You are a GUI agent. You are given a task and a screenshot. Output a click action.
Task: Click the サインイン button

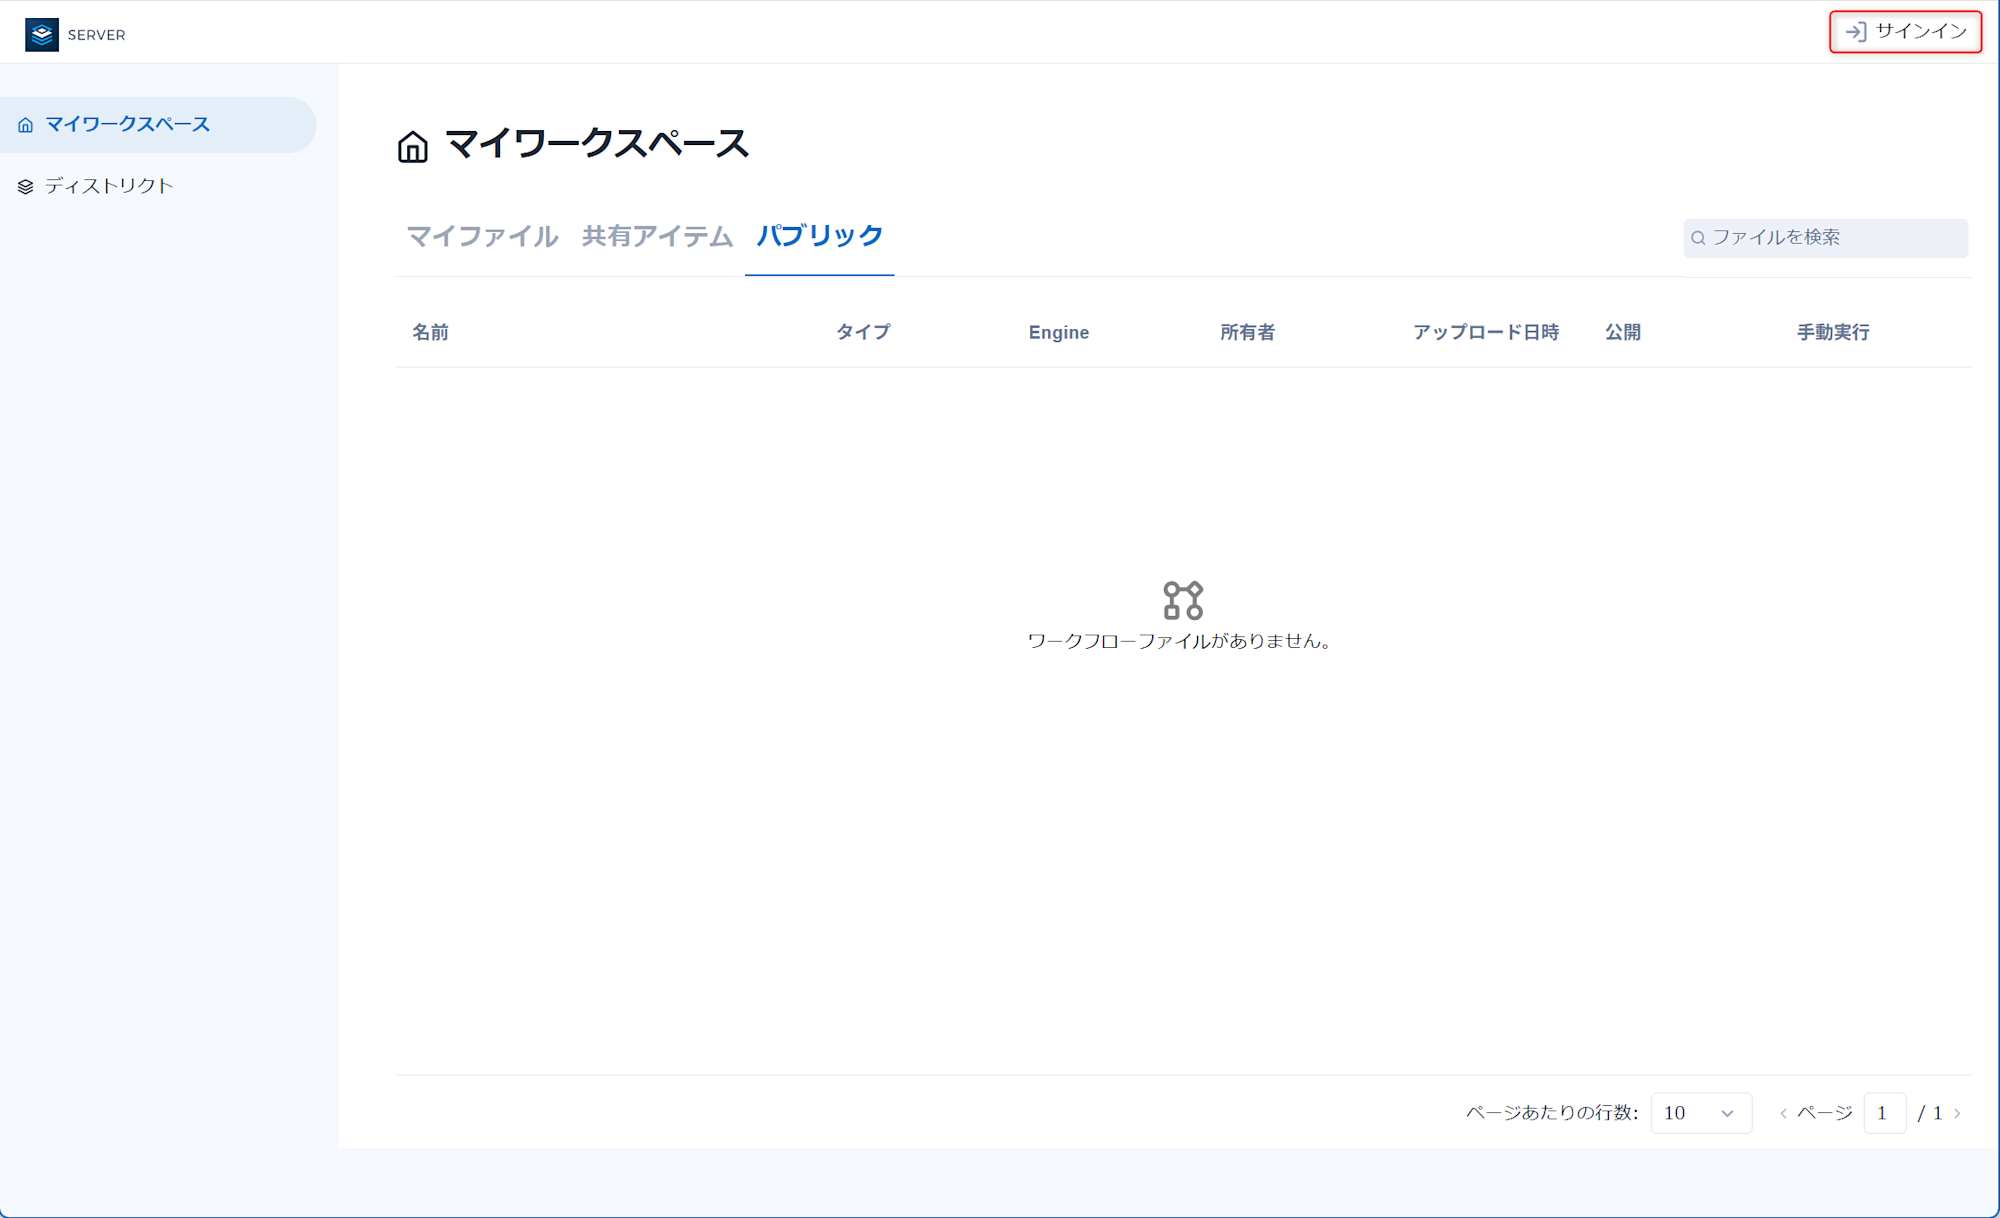click(x=1905, y=32)
